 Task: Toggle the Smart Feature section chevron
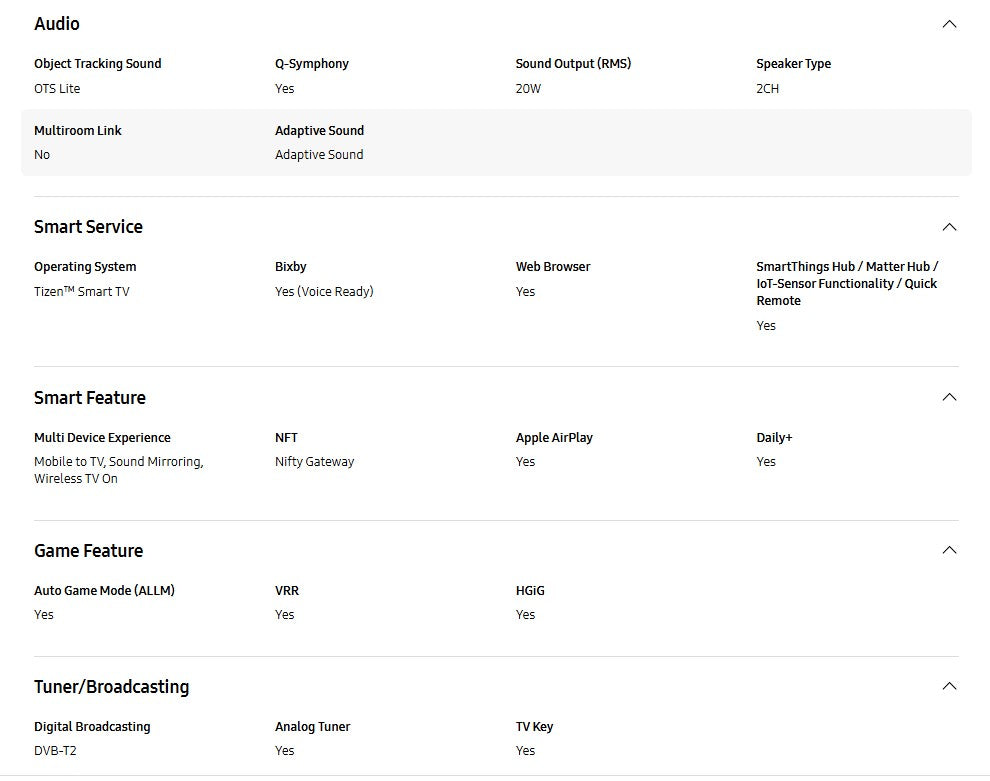tap(949, 397)
